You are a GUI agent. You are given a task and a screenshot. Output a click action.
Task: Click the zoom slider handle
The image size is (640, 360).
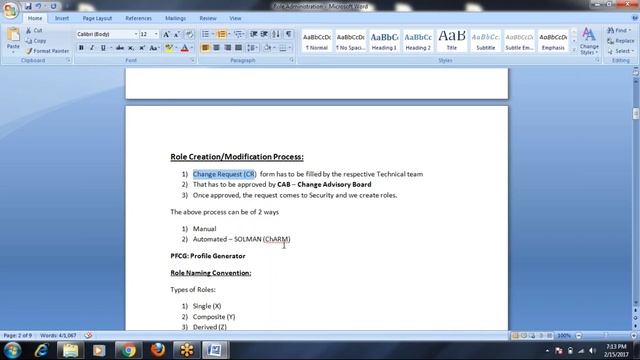(606, 336)
